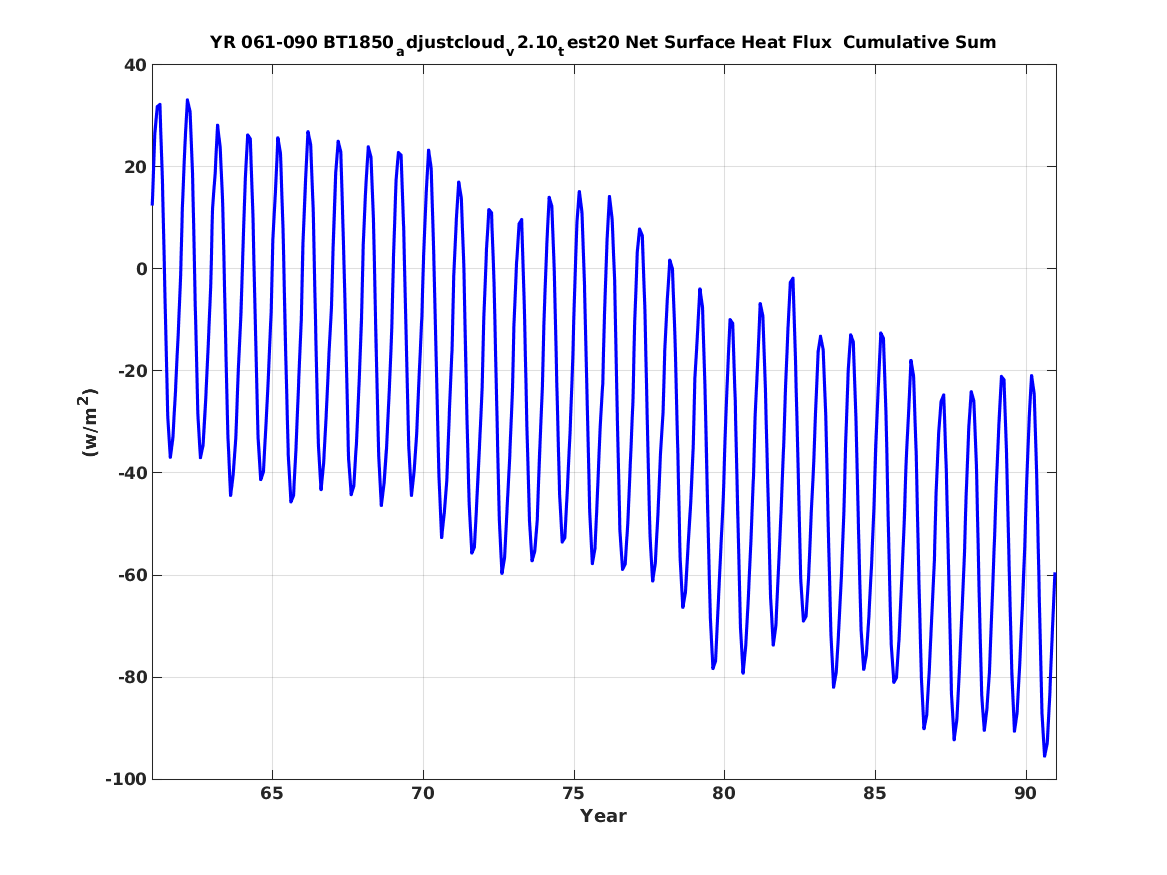
Task: Click y-axis tick label '-40'
Action: point(132,472)
